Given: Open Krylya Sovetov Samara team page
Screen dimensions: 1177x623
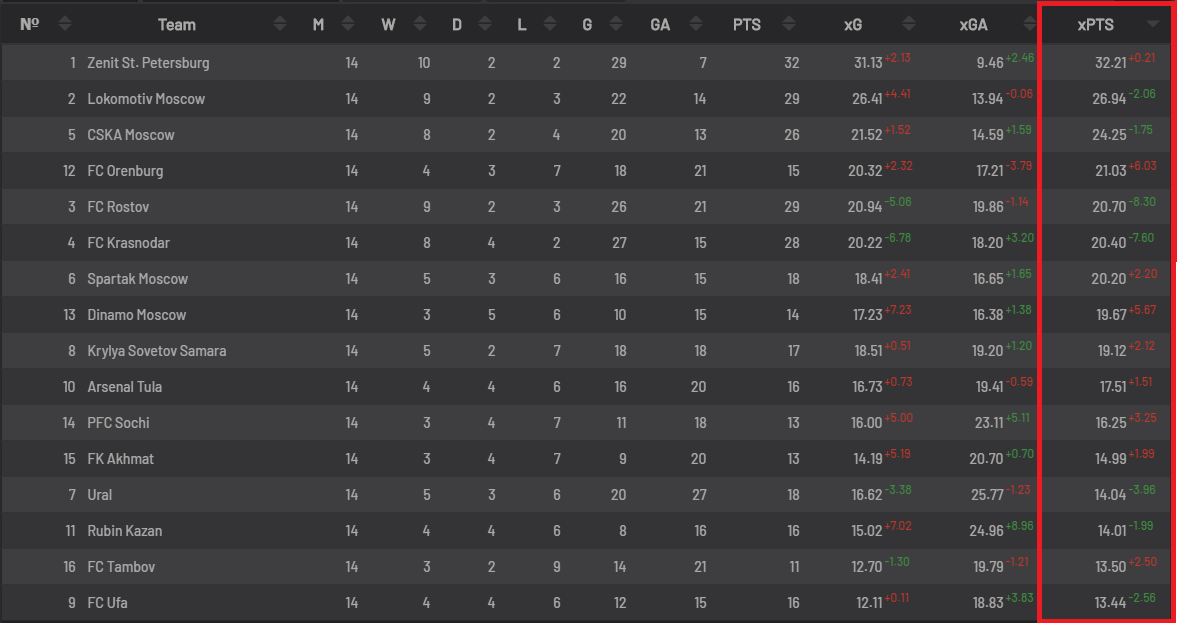Looking at the screenshot, I should pyautogui.click(x=156, y=351).
